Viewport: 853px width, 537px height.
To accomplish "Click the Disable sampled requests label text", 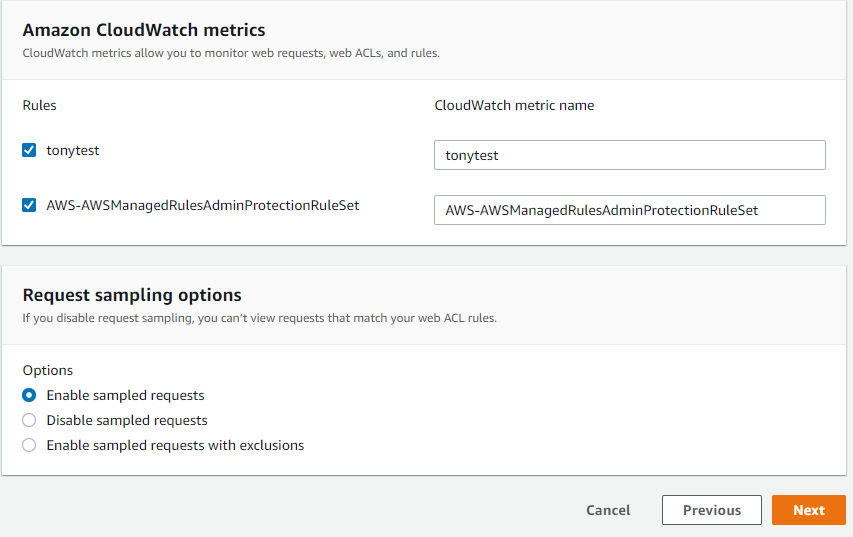I will click(127, 420).
